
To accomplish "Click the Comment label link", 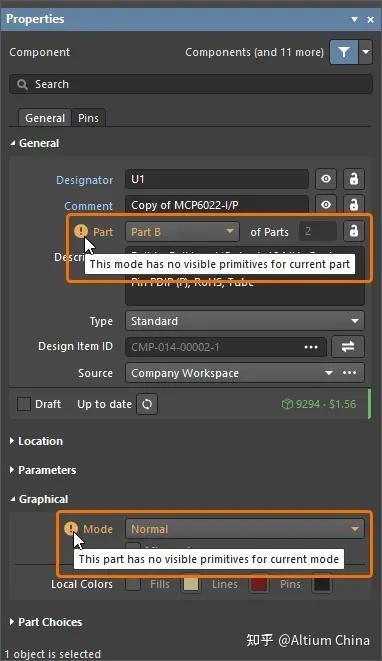I will click(89, 206).
